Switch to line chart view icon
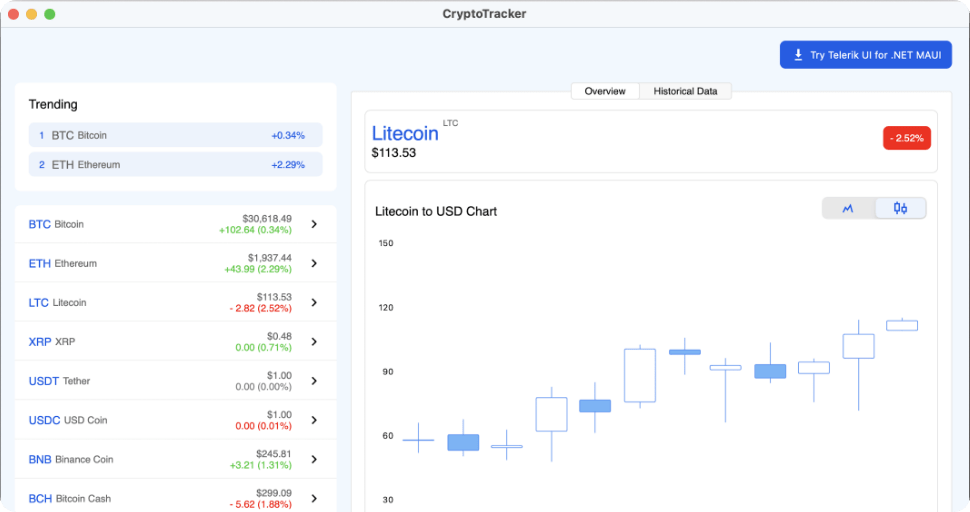This screenshot has height=512, width=970. pos(848,208)
